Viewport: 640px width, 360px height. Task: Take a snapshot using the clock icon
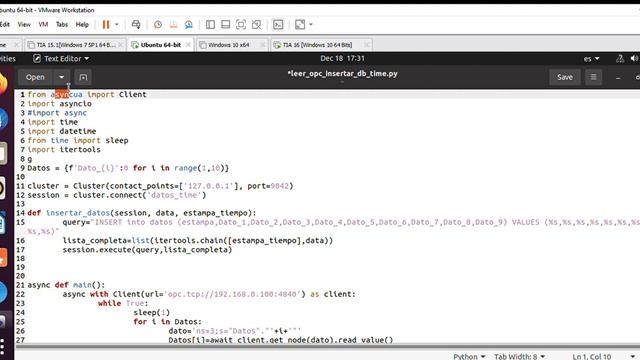point(158,24)
